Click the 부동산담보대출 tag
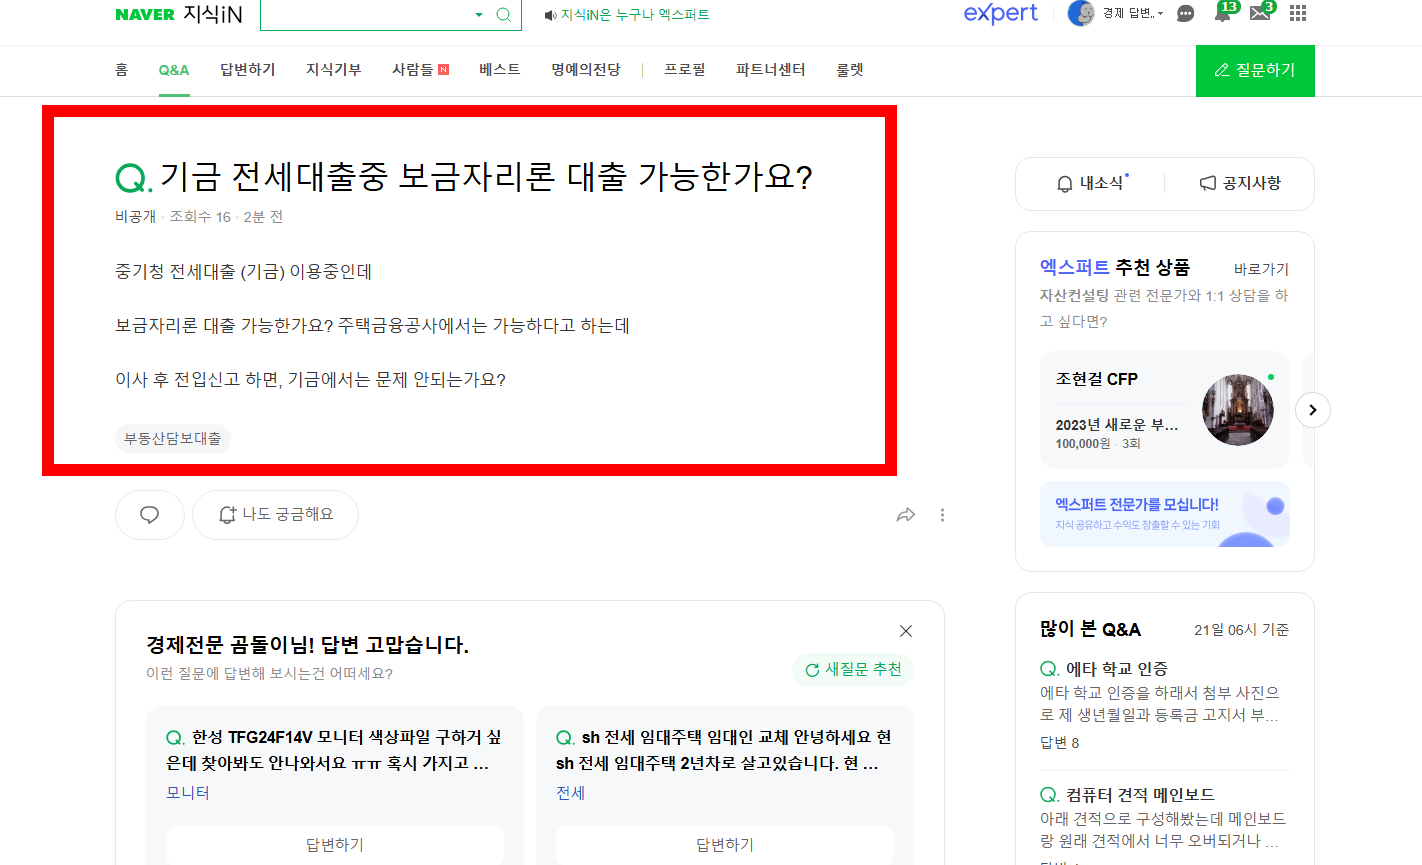This screenshot has height=865, width=1422. pos(173,439)
